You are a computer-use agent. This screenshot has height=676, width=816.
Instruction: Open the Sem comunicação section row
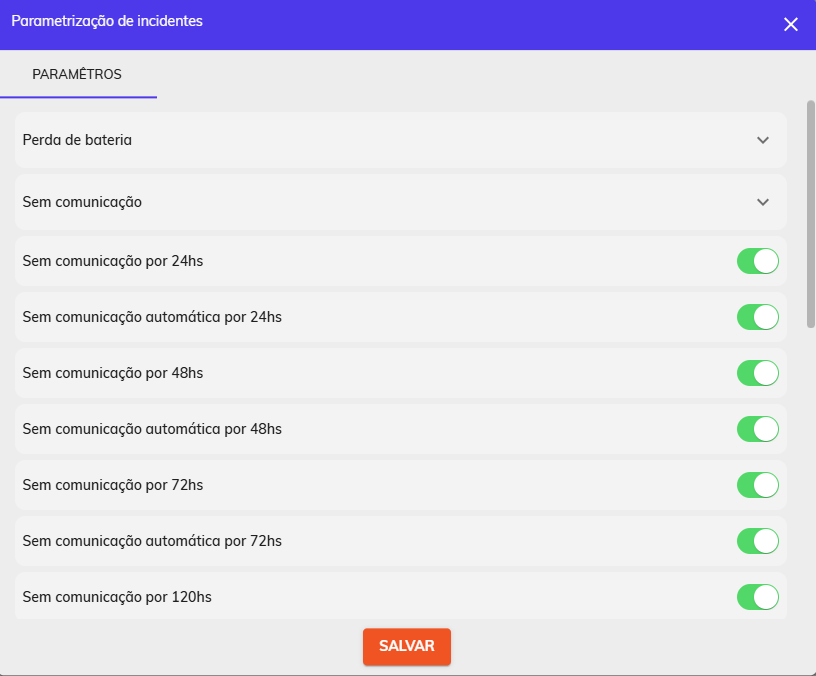point(401,202)
